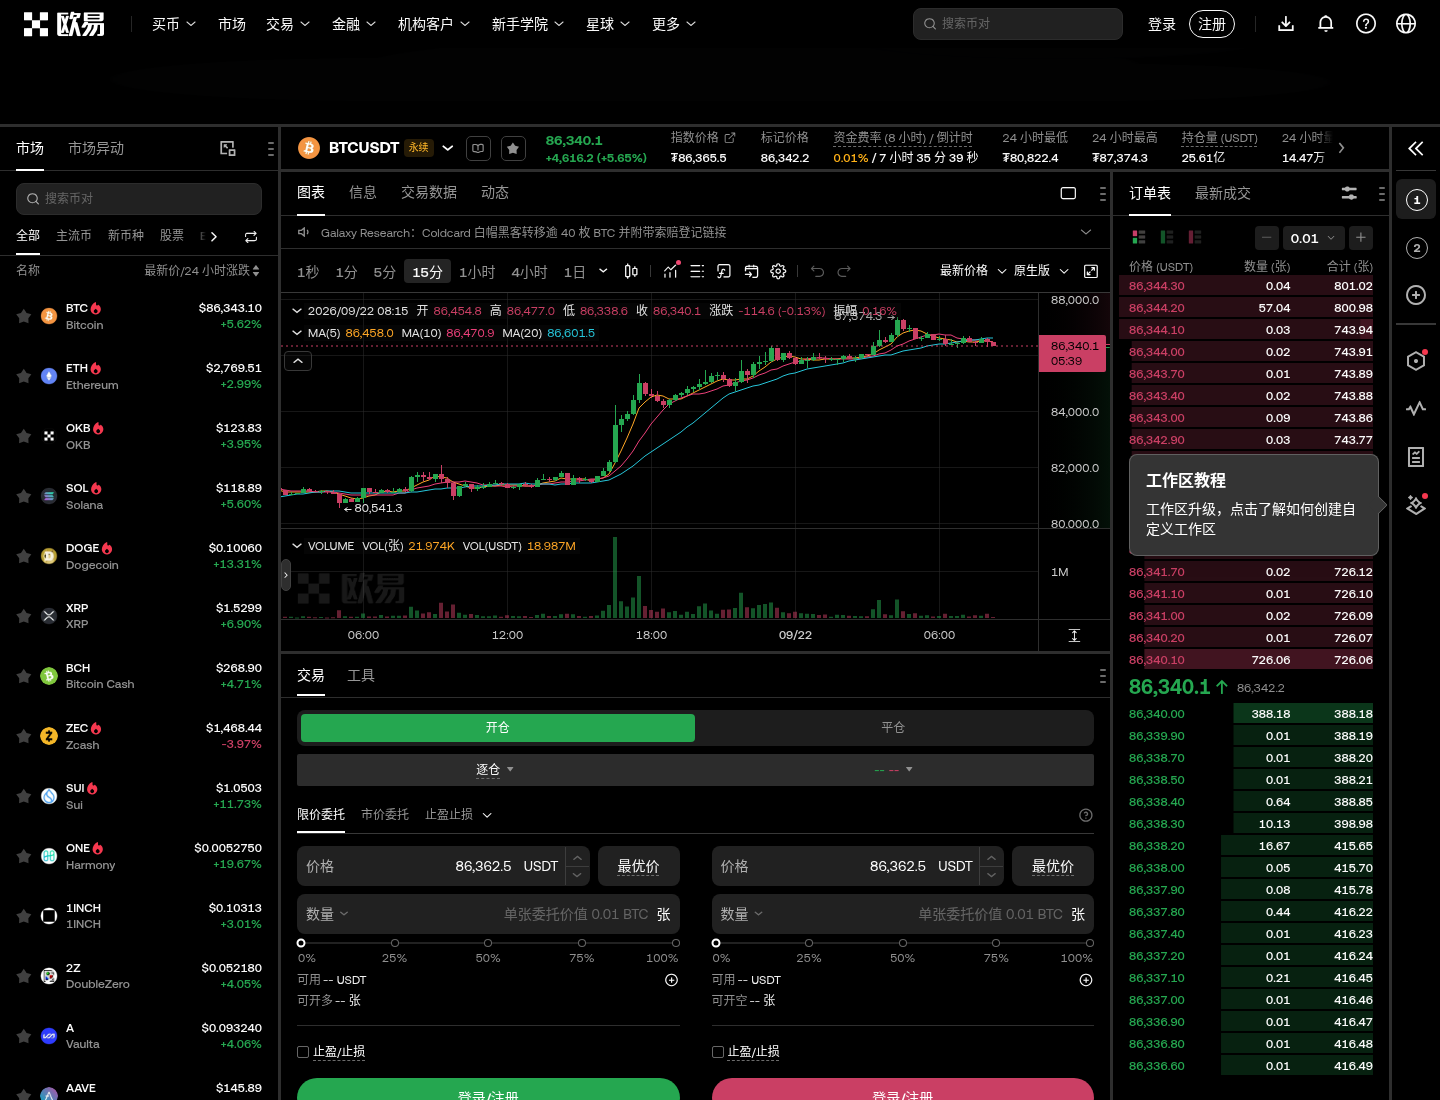
Task: Open the BTCUSDT pair selector dropdown arrow
Action: tap(448, 148)
